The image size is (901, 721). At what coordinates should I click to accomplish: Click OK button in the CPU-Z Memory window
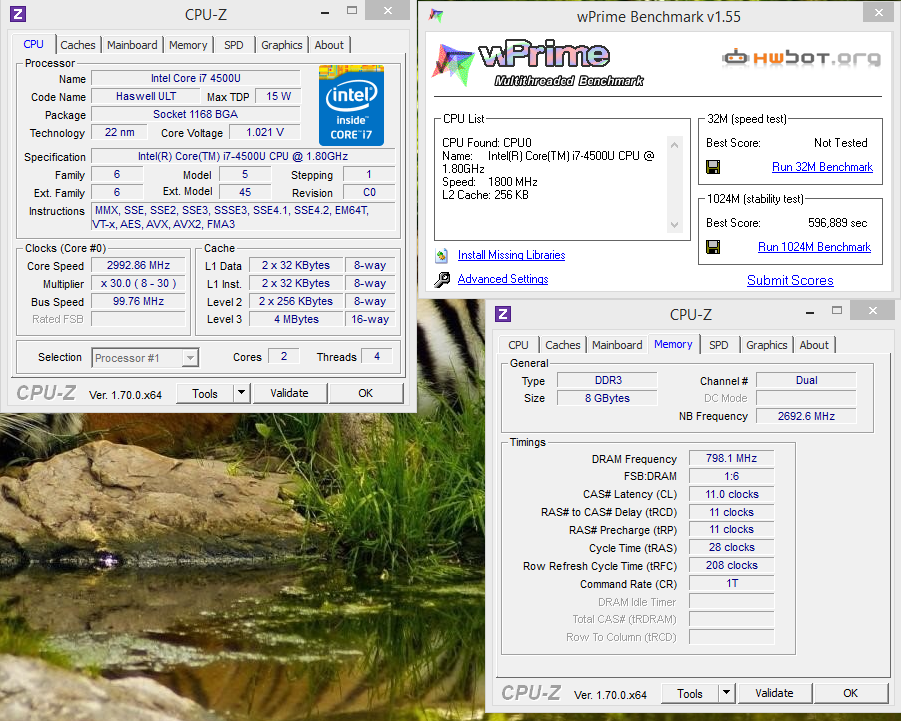[x=850, y=693]
